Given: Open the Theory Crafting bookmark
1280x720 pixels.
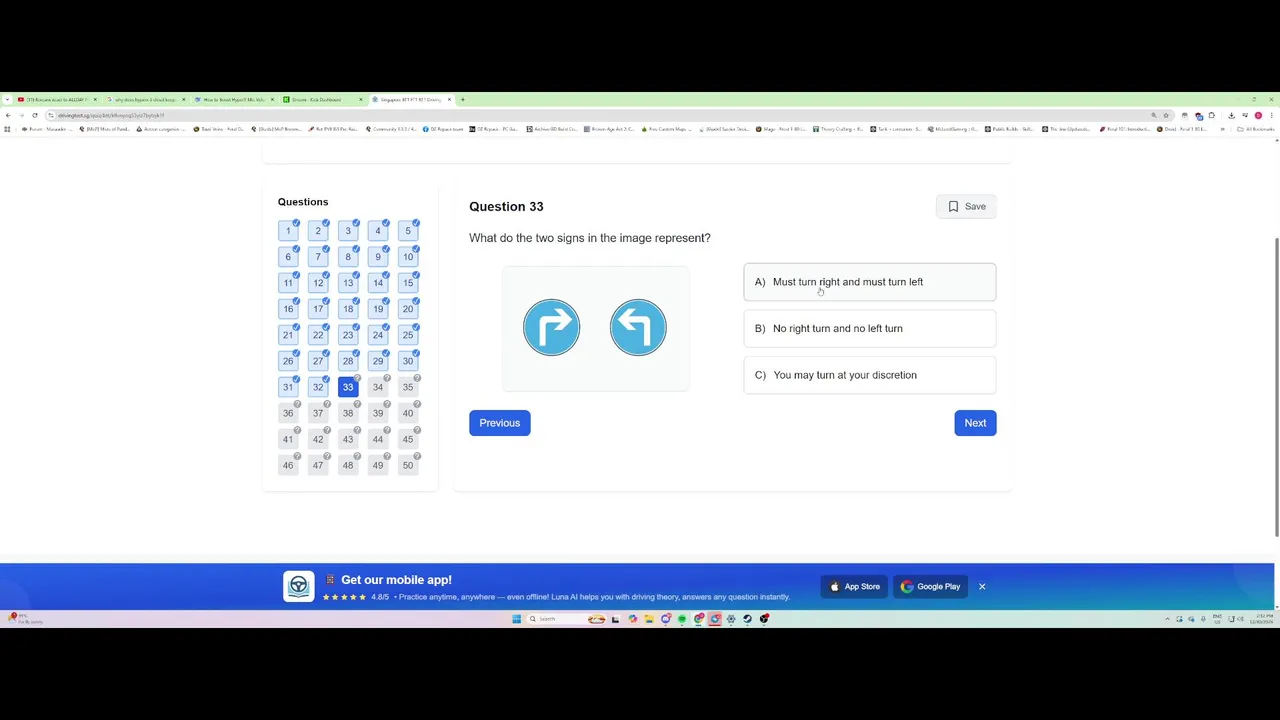Looking at the screenshot, I should pyautogui.click(x=838, y=129).
